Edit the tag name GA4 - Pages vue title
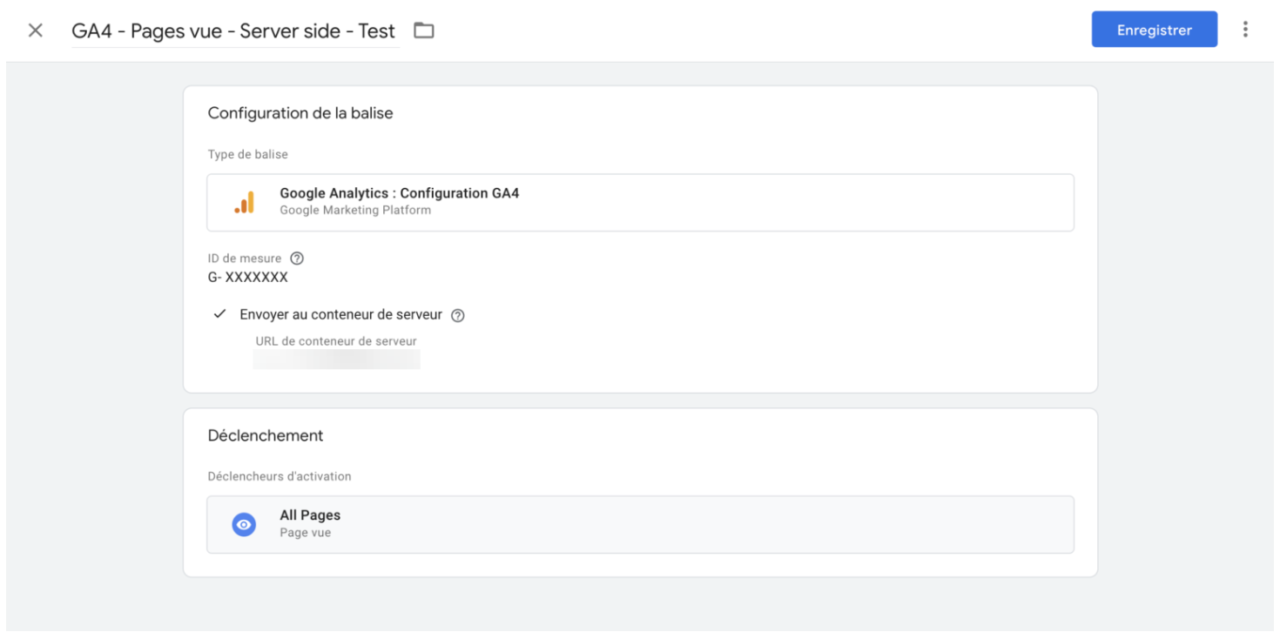 (234, 31)
